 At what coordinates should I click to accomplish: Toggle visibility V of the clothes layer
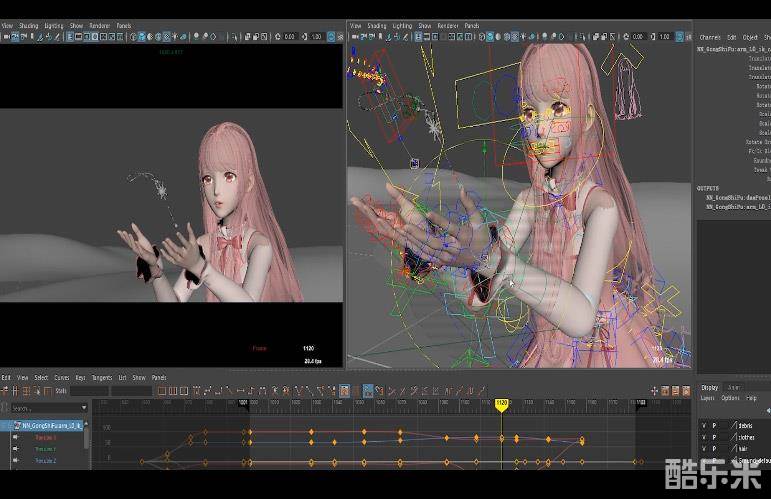click(x=703, y=438)
